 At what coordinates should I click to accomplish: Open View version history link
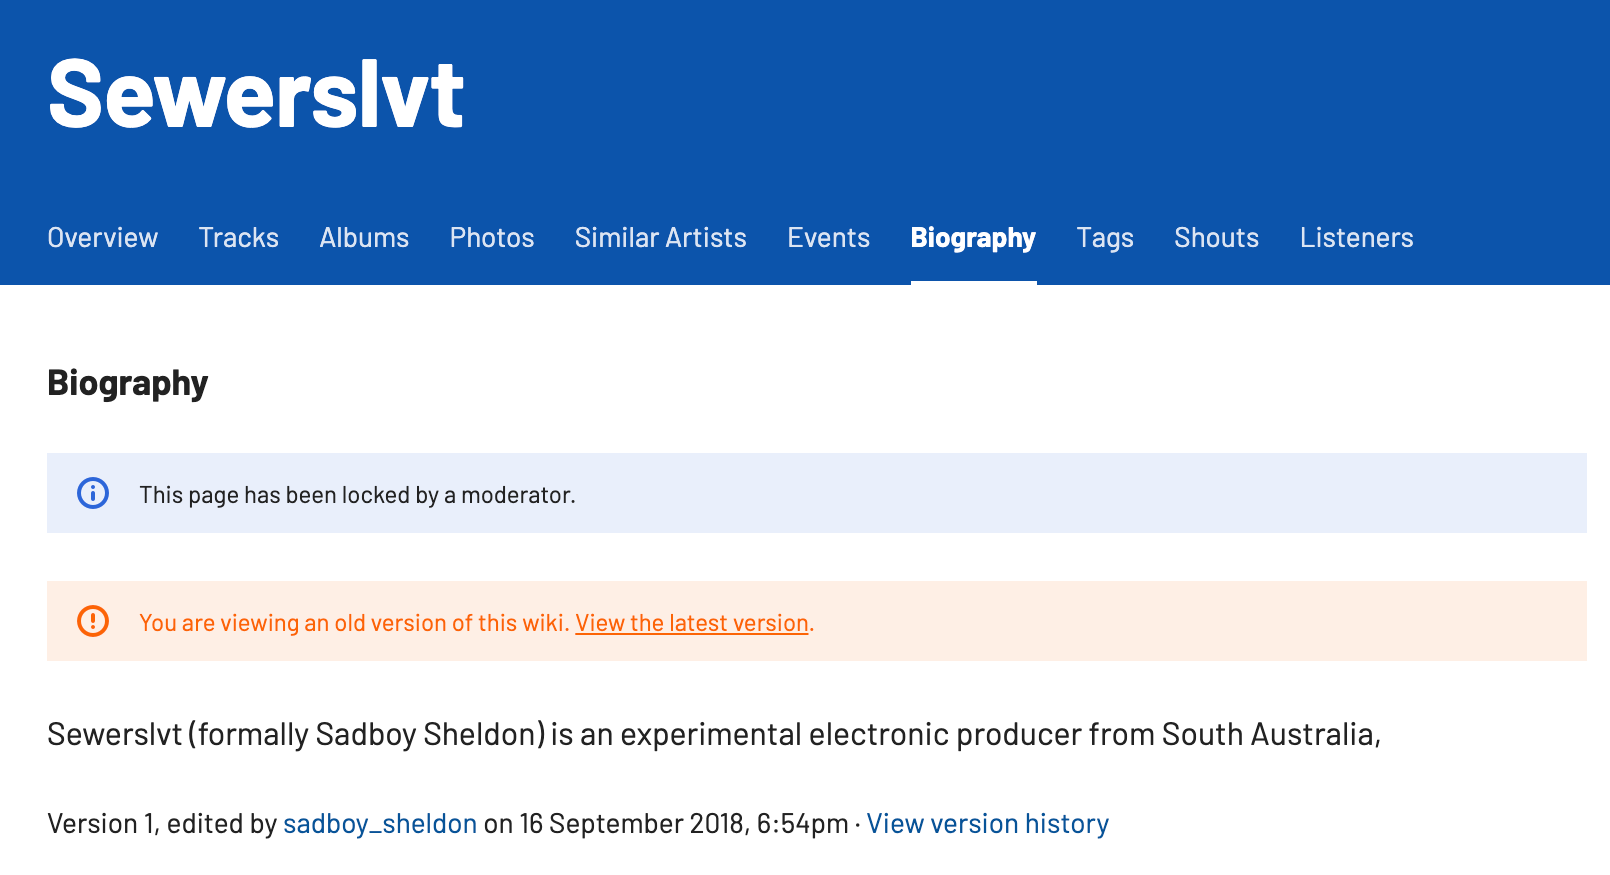click(x=988, y=824)
